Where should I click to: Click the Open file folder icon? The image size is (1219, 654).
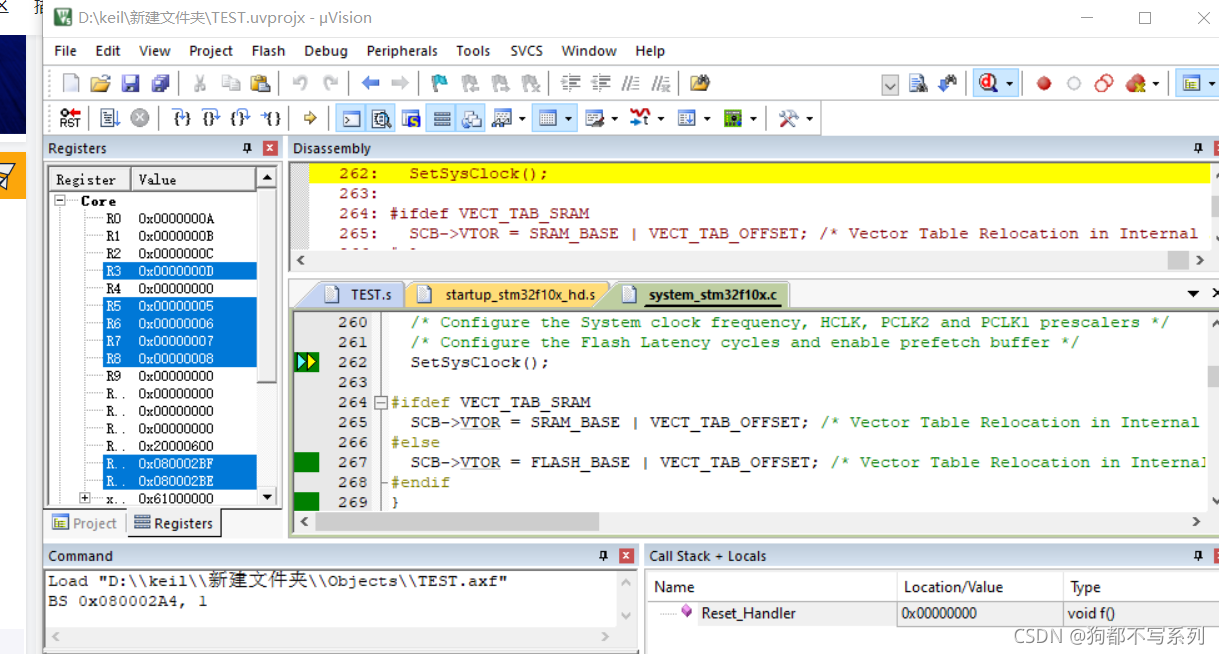(x=100, y=83)
